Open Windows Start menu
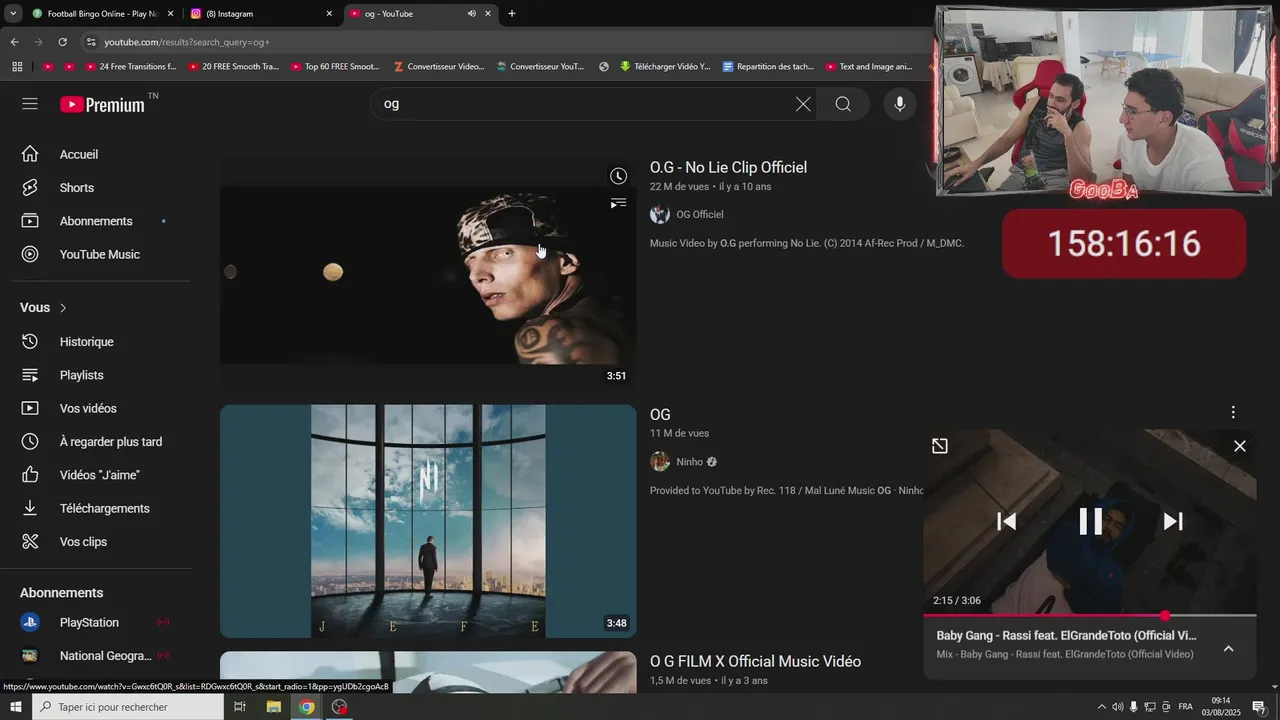The height and width of the screenshot is (720, 1280). (15, 707)
